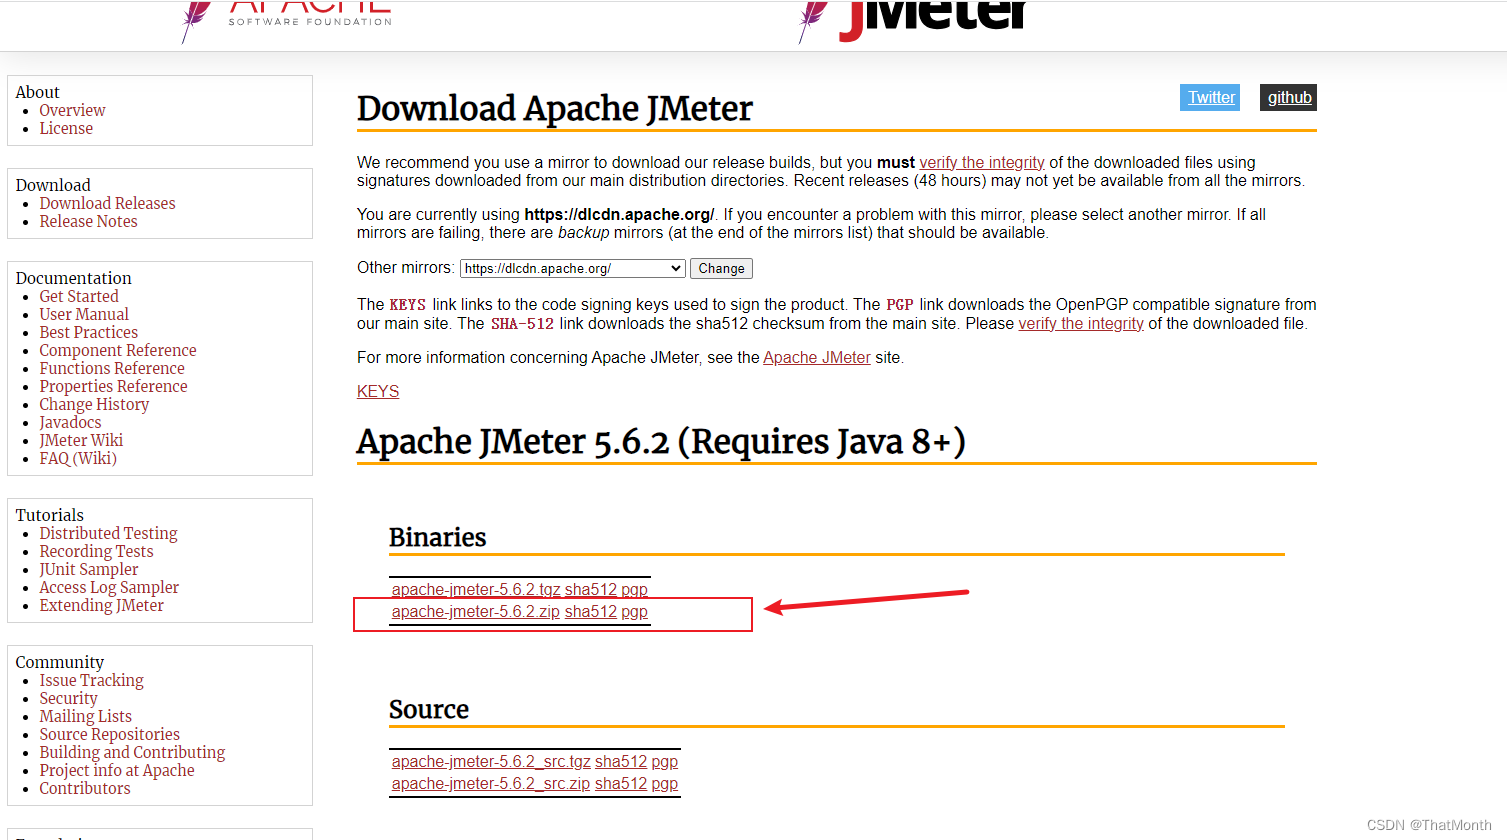1507x840 pixels.
Task: Open the Twitter link button
Action: pyautogui.click(x=1211, y=97)
